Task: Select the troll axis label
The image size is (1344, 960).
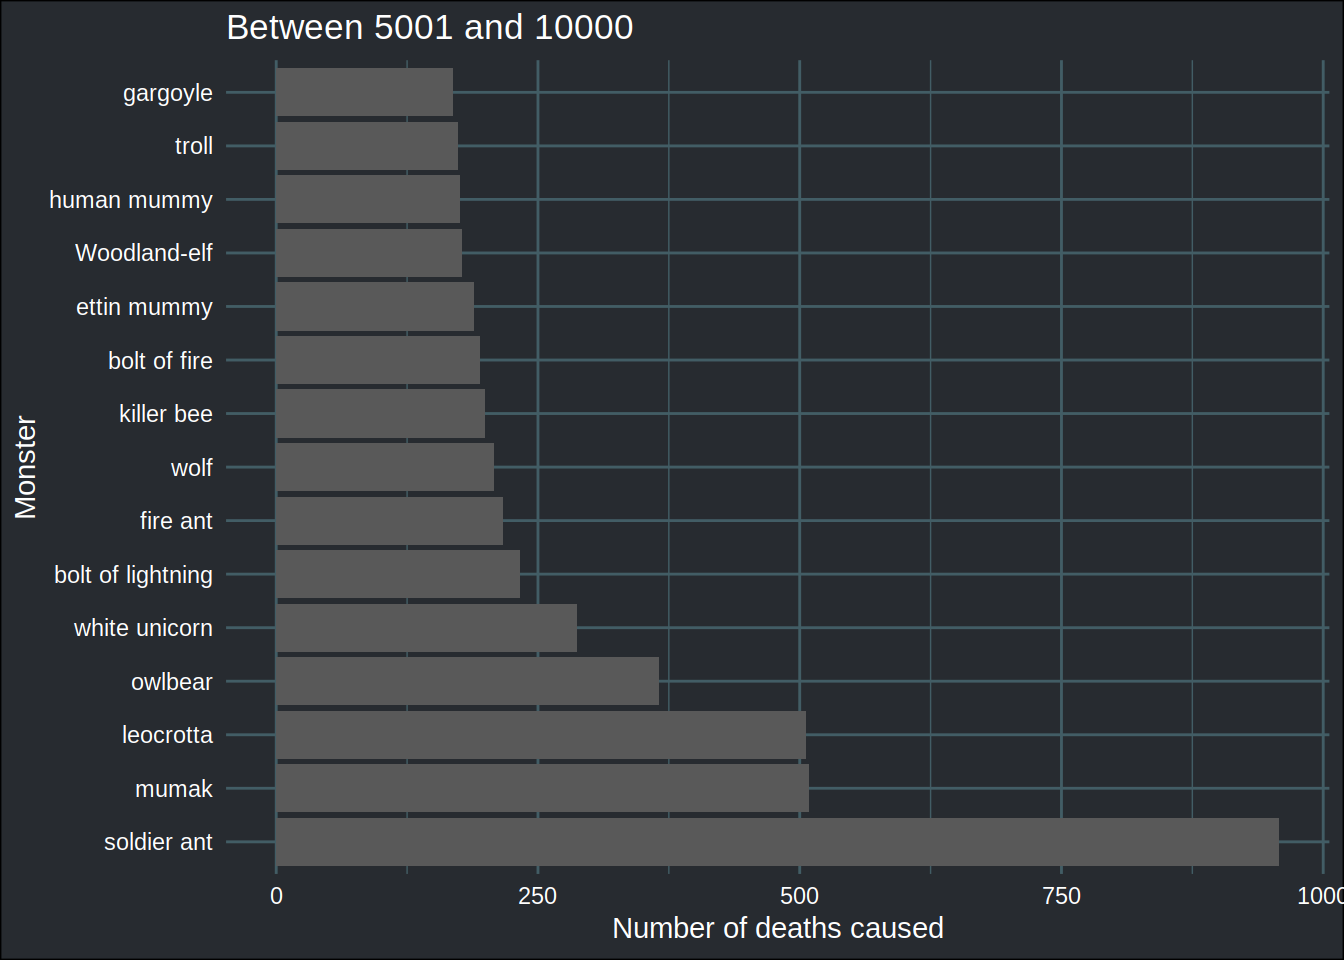Action: tap(194, 146)
